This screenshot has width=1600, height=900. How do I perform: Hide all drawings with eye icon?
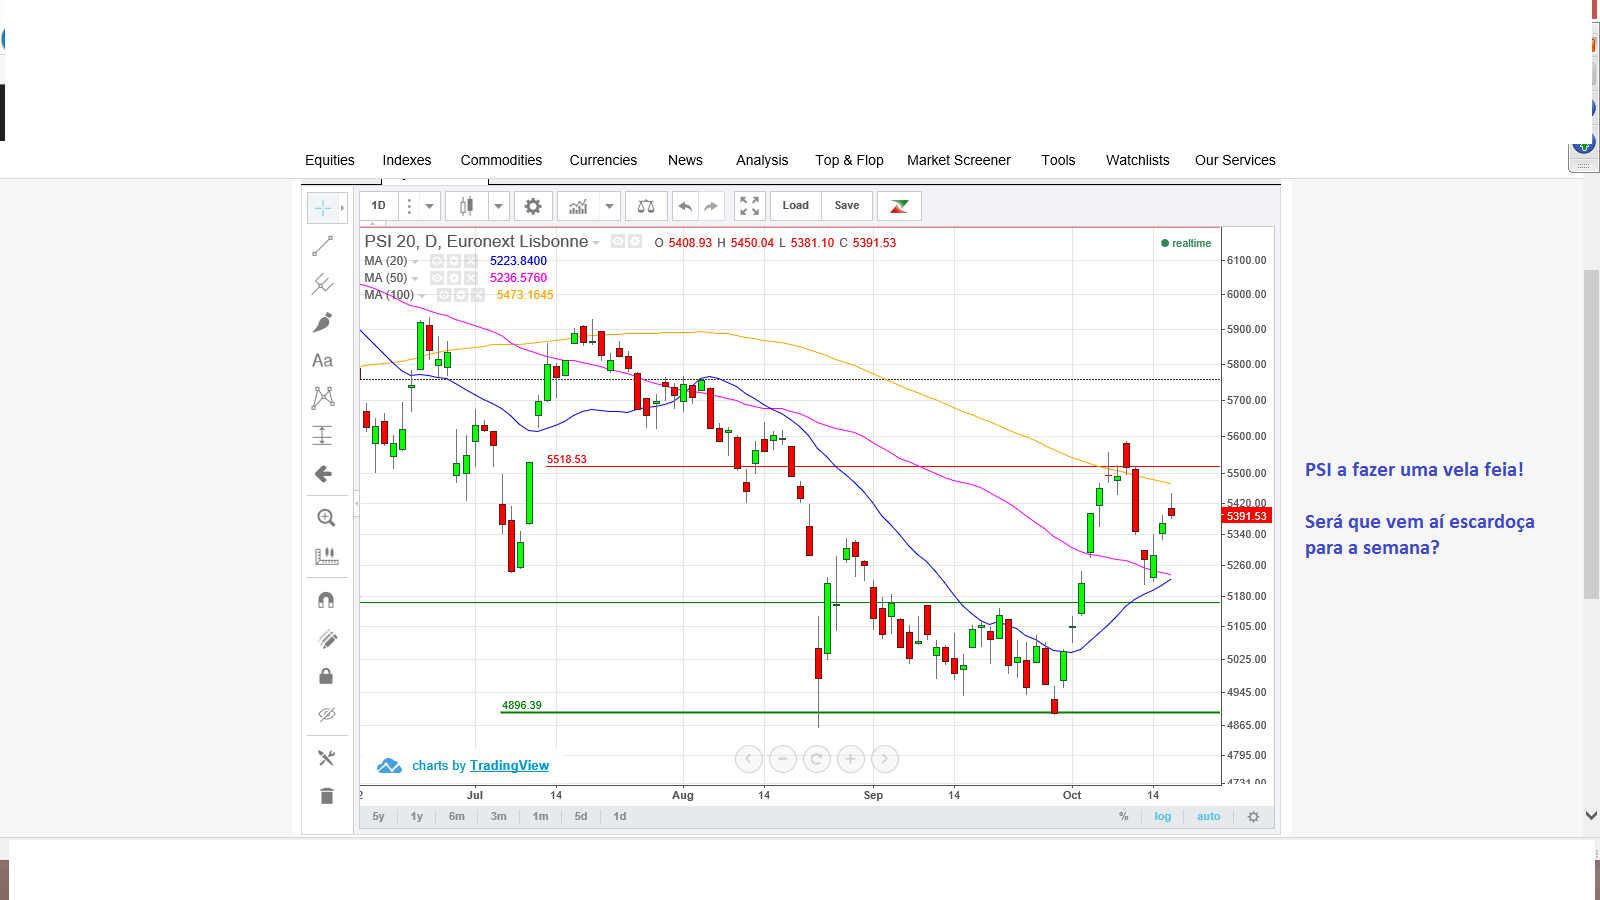pyautogui.click(x=326, y=714)
